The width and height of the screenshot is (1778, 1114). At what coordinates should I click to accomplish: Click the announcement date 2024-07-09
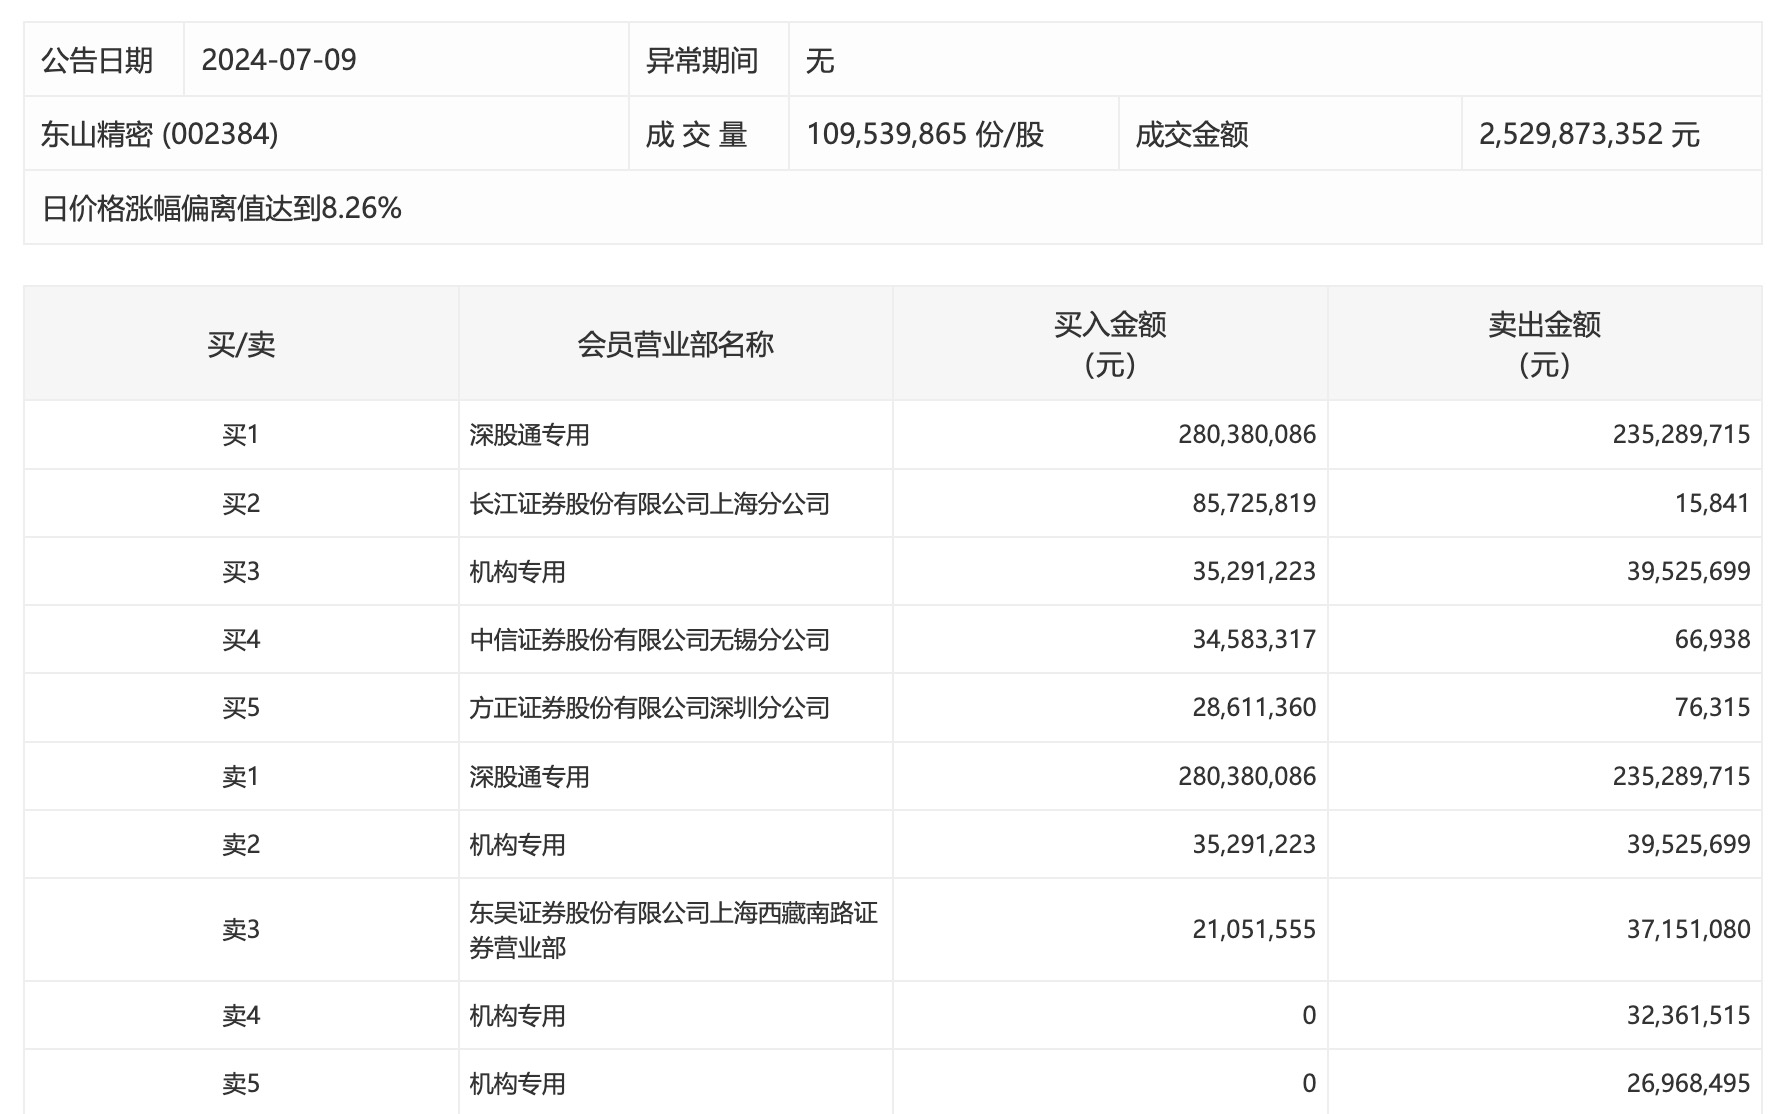click(279, 60)
